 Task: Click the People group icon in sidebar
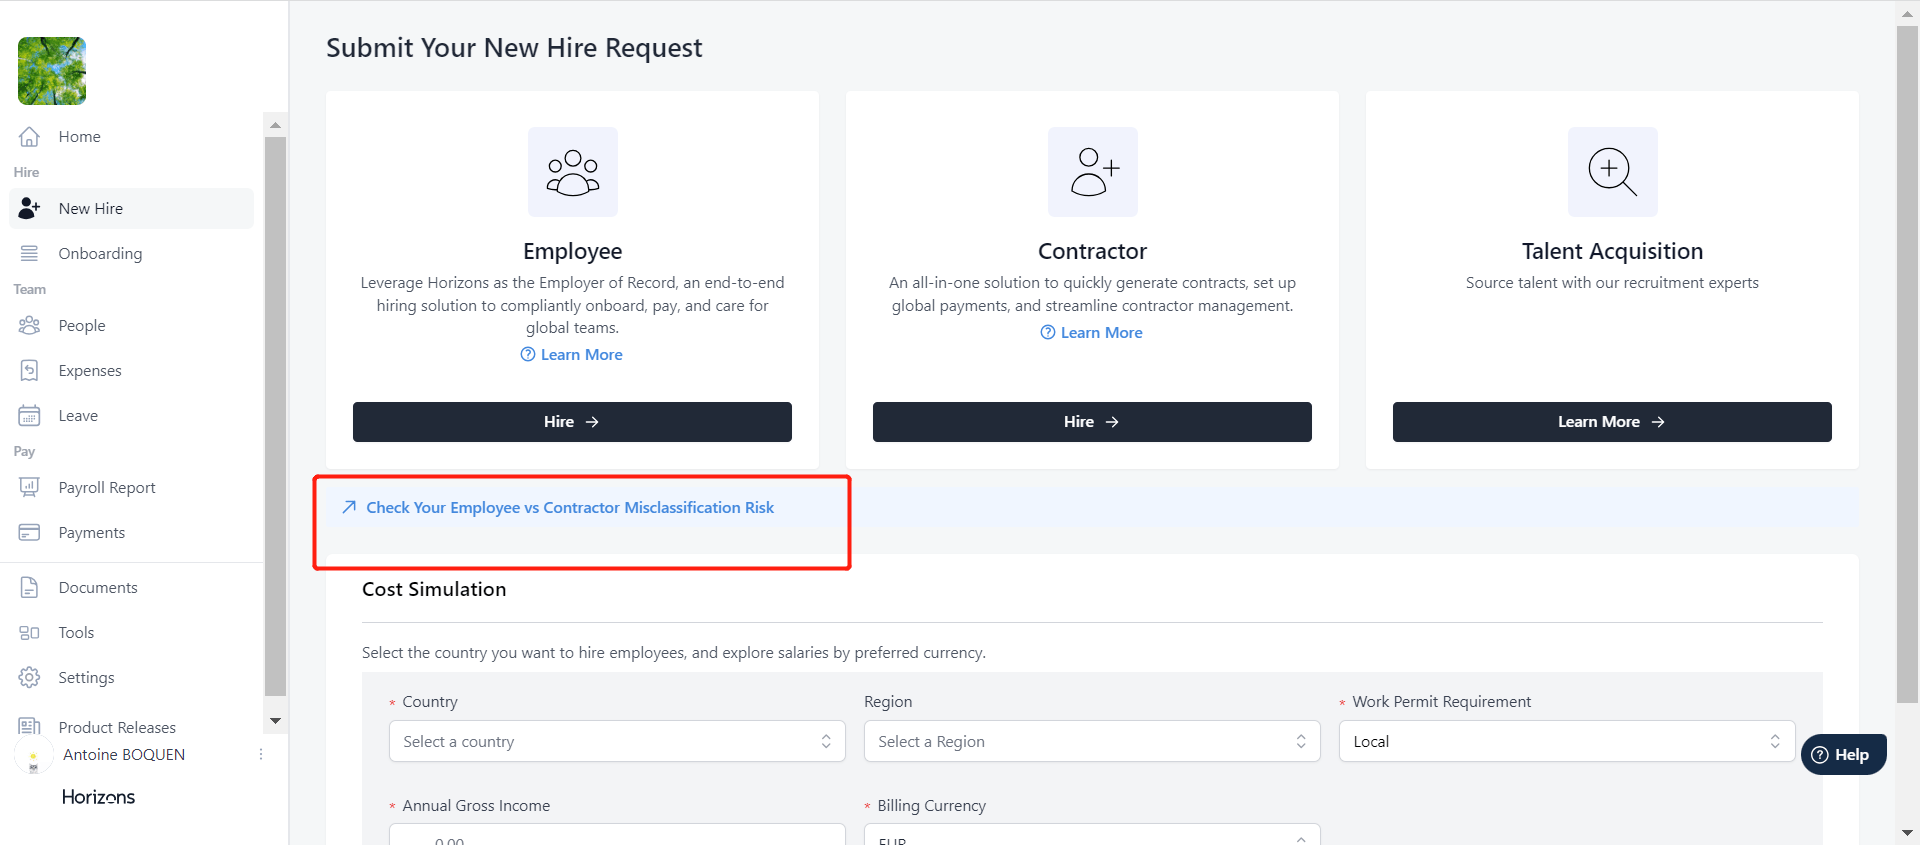pyautogui.click(x=30, y=326)
